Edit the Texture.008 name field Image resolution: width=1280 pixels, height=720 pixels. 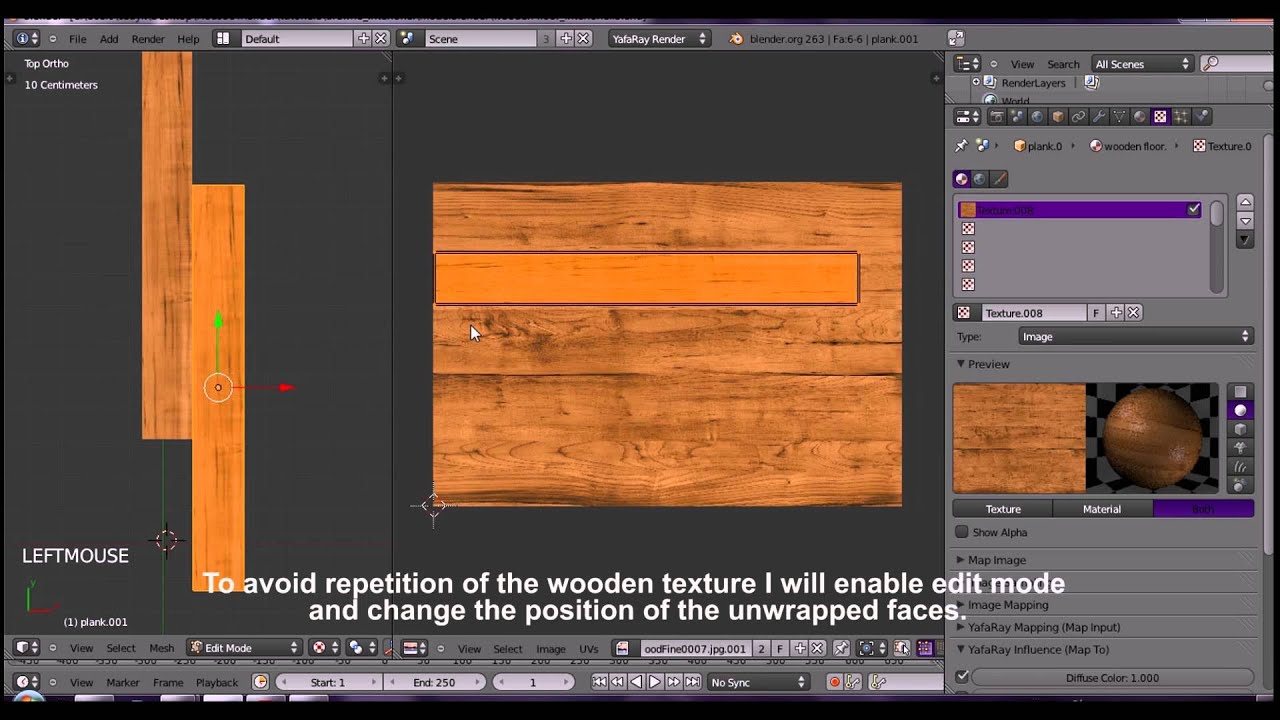(1033, 313)
